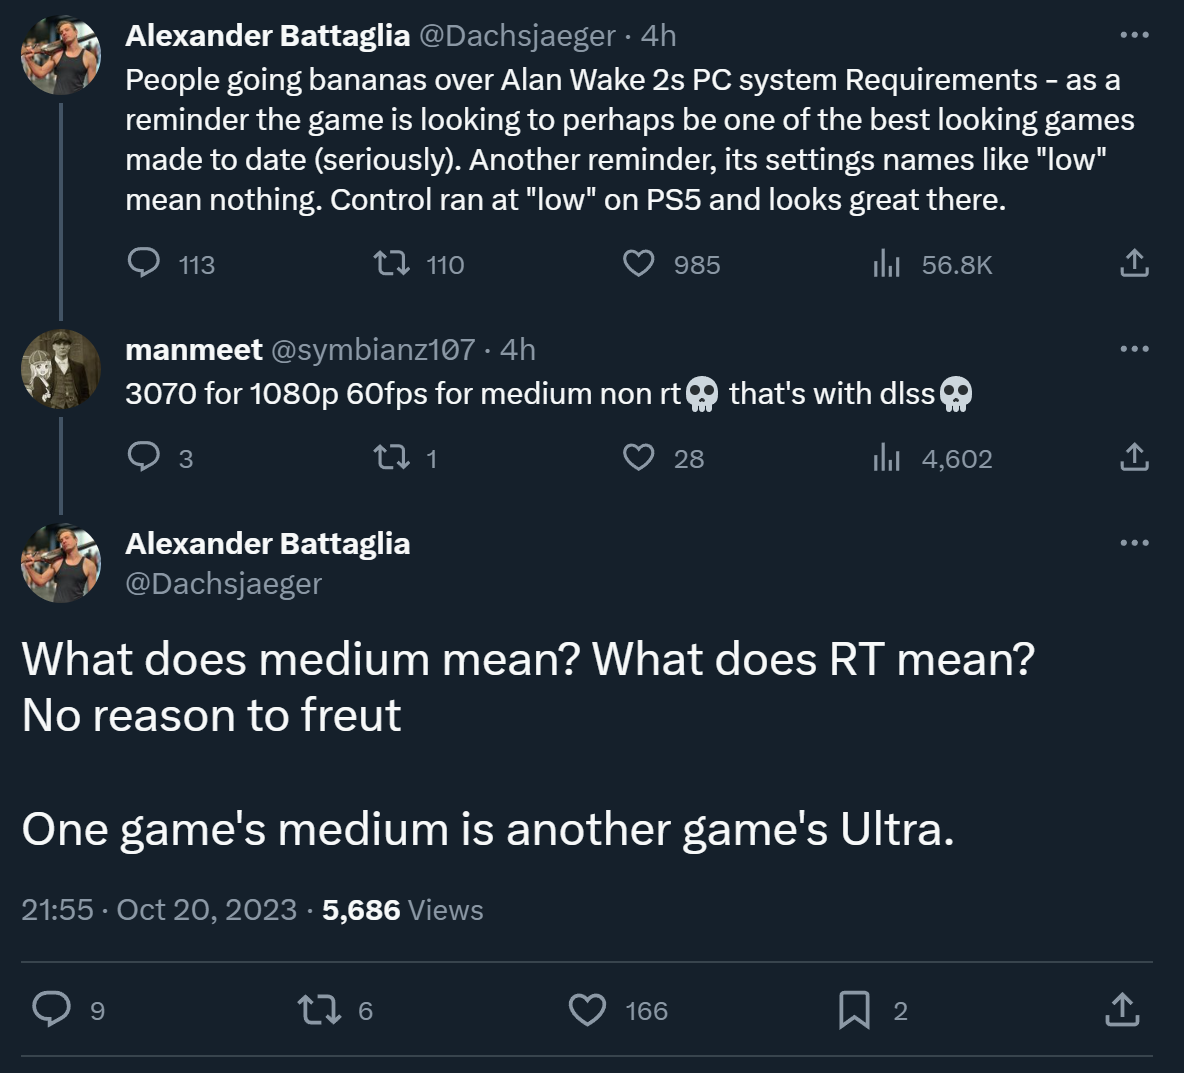1184x1073 pixels.
Task: Like manmeet's tweet with 28 likes
Action: click(x=639, y=458)
